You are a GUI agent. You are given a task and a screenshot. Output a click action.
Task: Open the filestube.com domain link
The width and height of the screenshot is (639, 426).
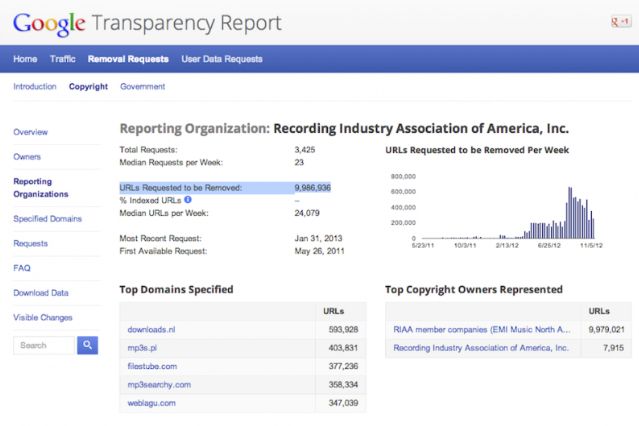(152, 366)
